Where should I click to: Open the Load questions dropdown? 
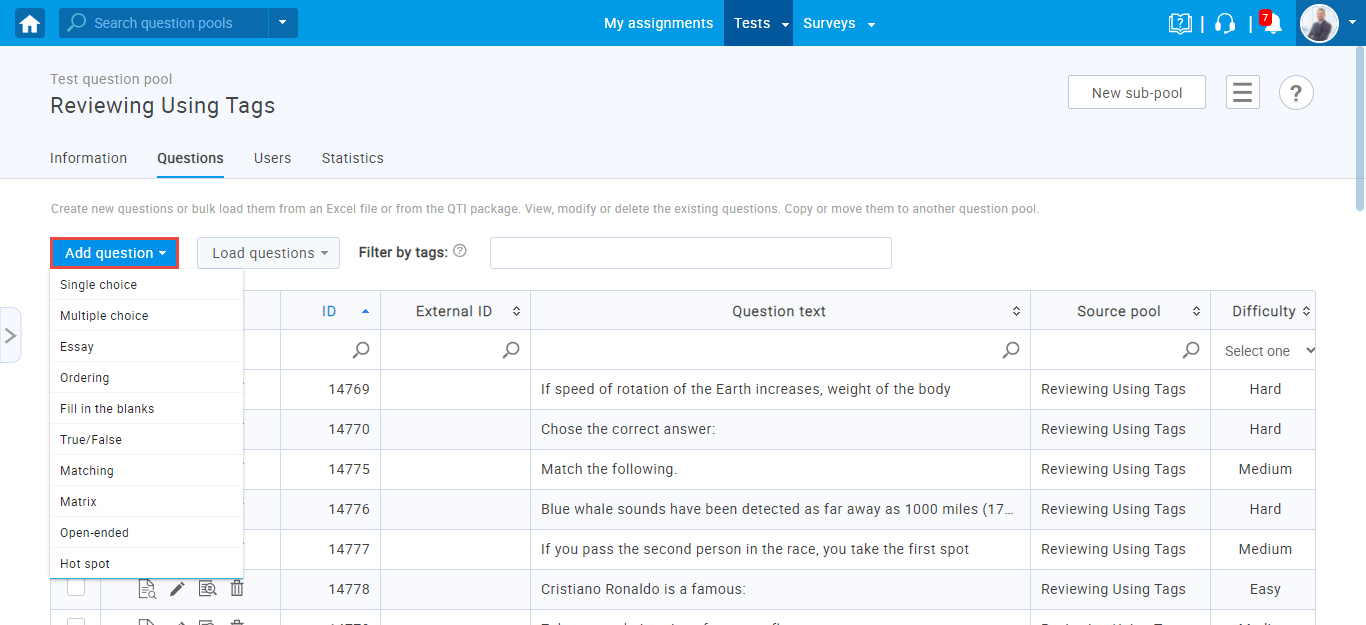coord(268,253)
